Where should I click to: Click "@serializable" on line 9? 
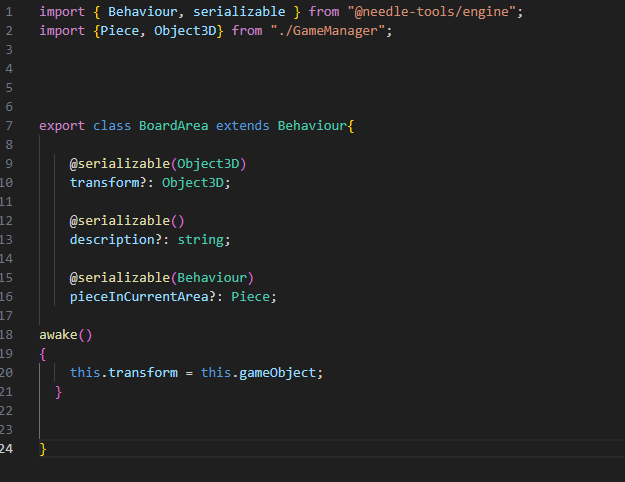(120, 164)
